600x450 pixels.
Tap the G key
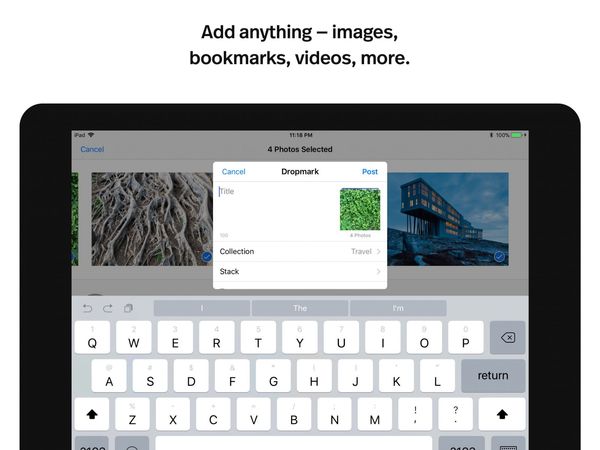click(273, 376)
